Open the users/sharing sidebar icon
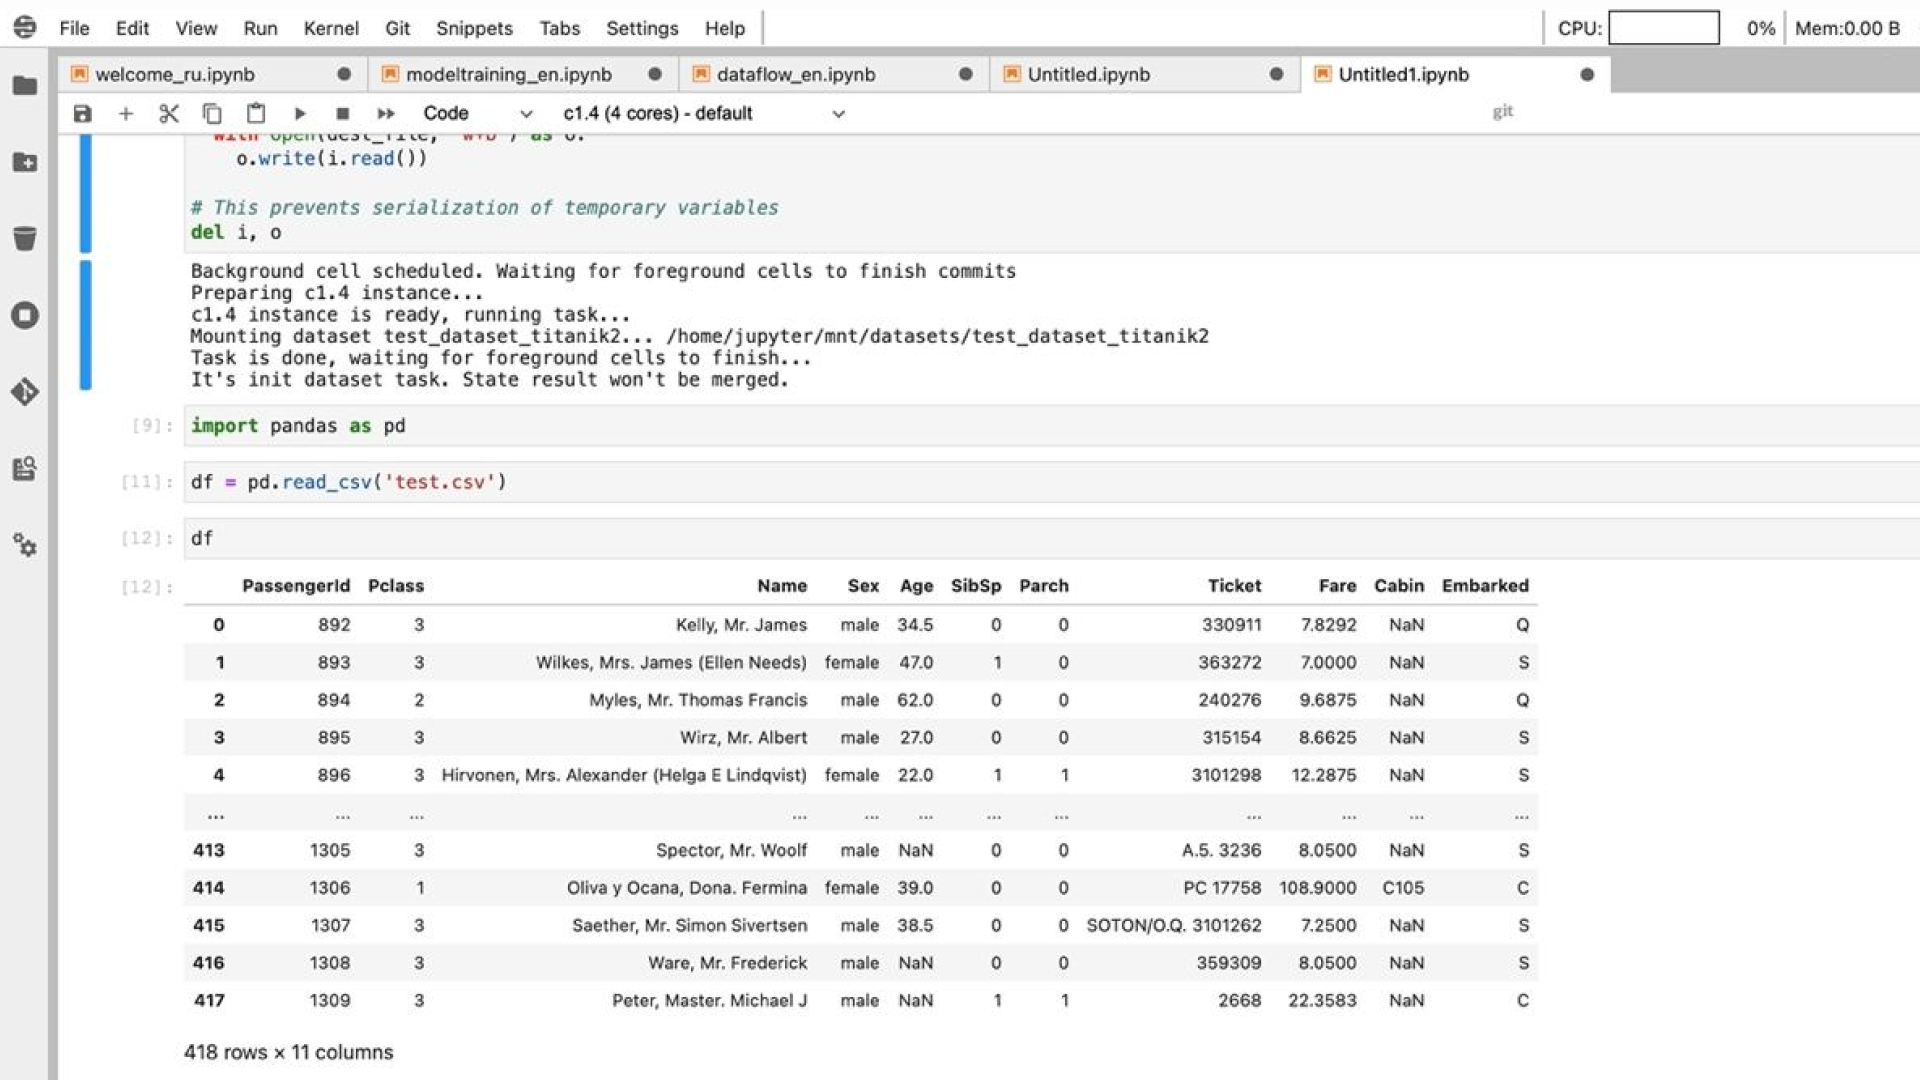Viewport: 1920px width, 1080px height. pyautogui.click(x=25, y=468)
